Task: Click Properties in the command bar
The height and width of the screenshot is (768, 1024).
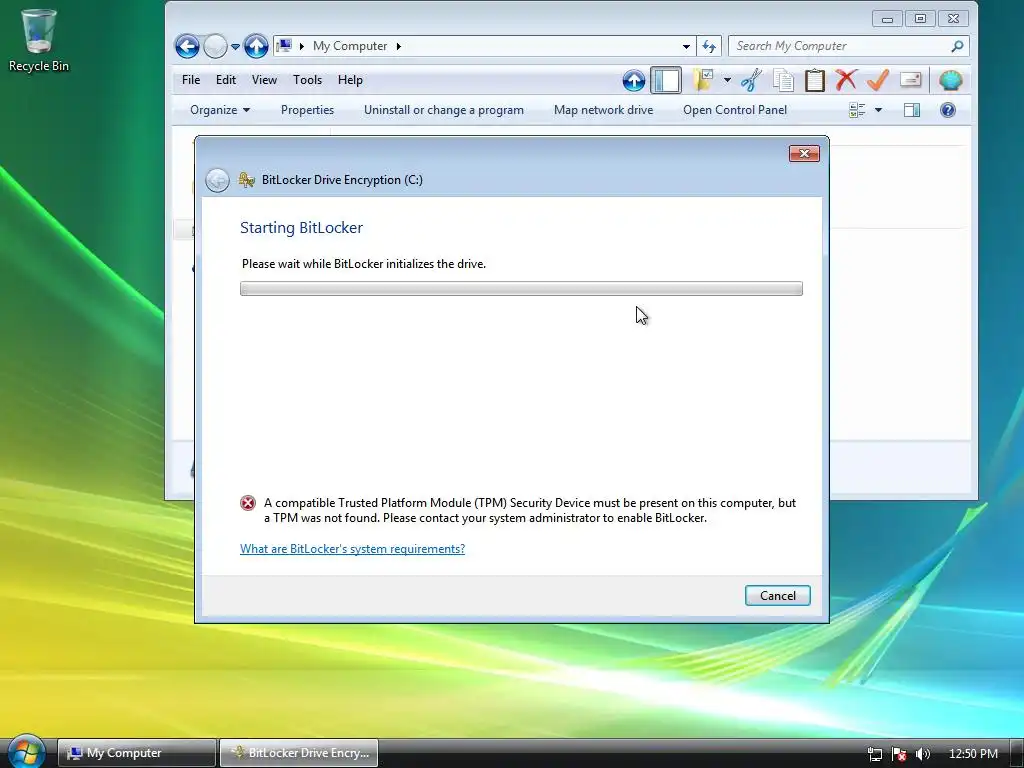Action: point(307,110)
